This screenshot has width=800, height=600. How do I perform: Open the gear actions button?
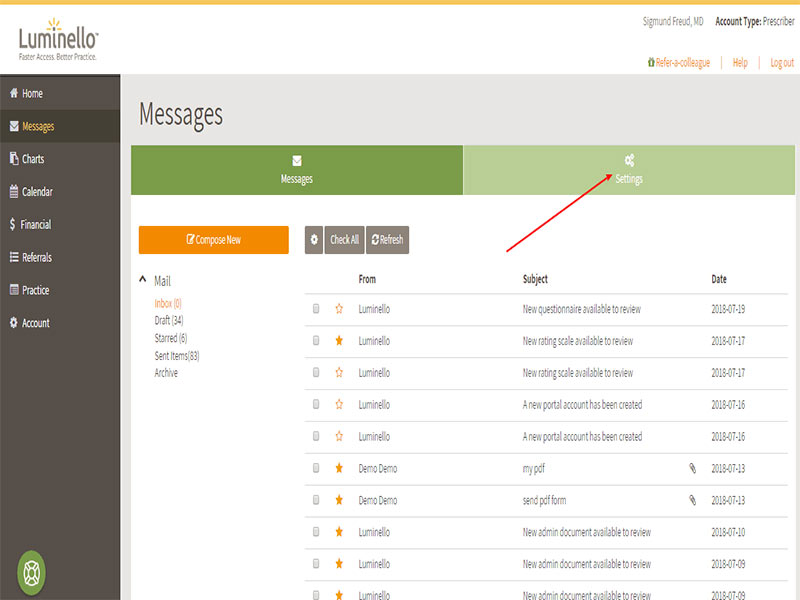pyautogui.click(x=314, y=239)
